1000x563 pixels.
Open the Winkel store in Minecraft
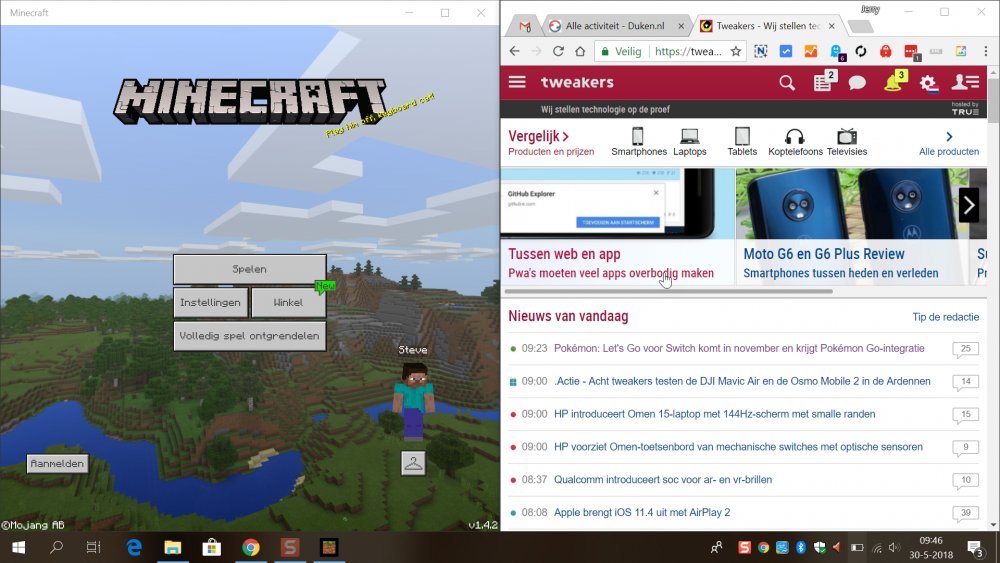point(288,302)
